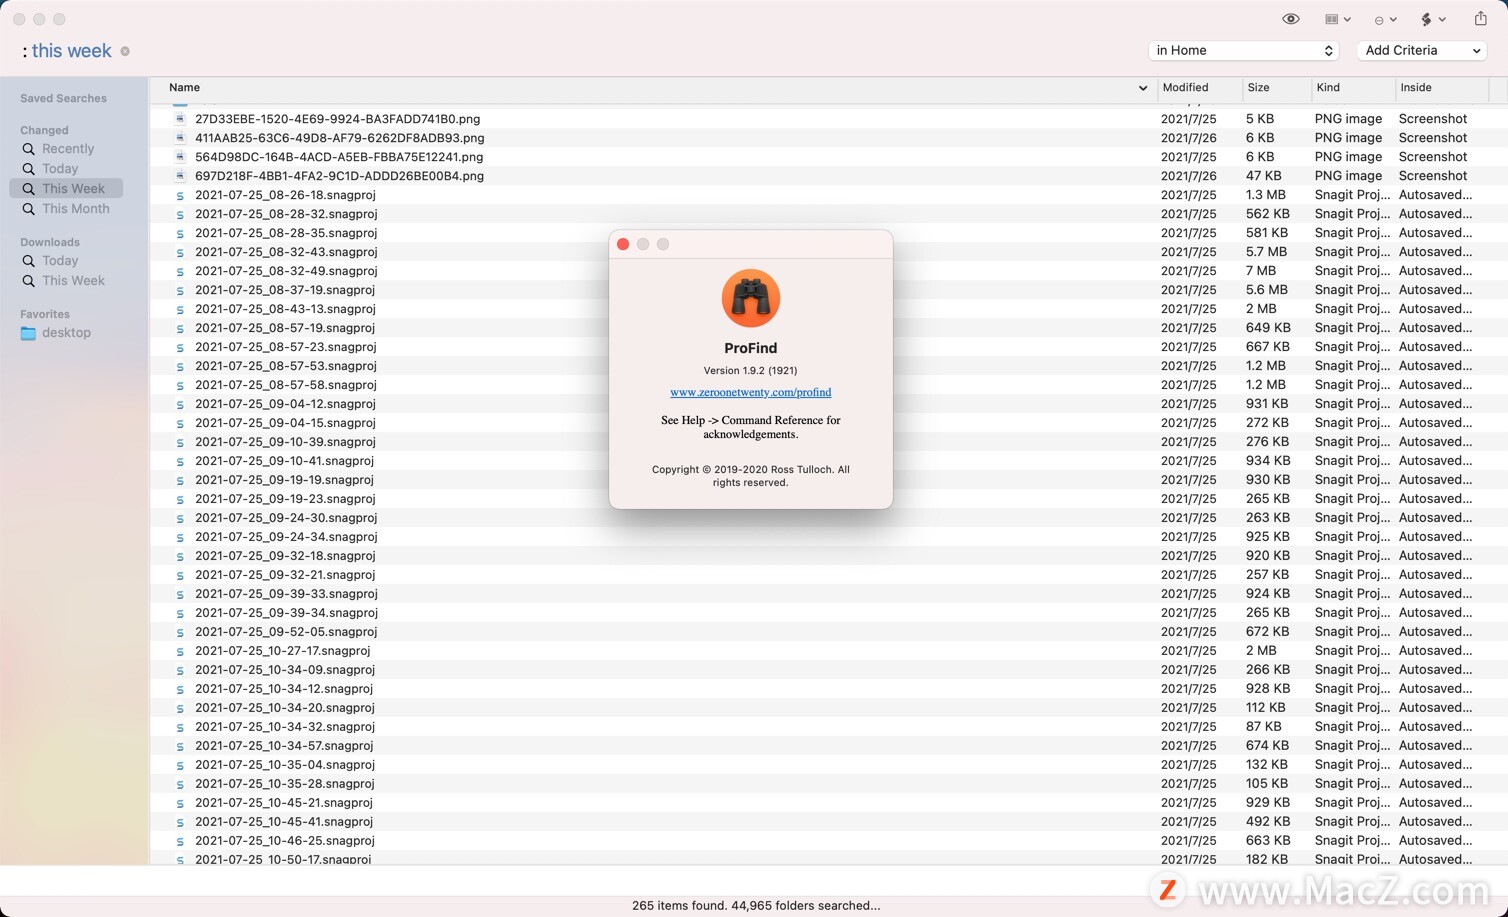
Task: Open the desktop favorite folder
Action: coord(66,333)
